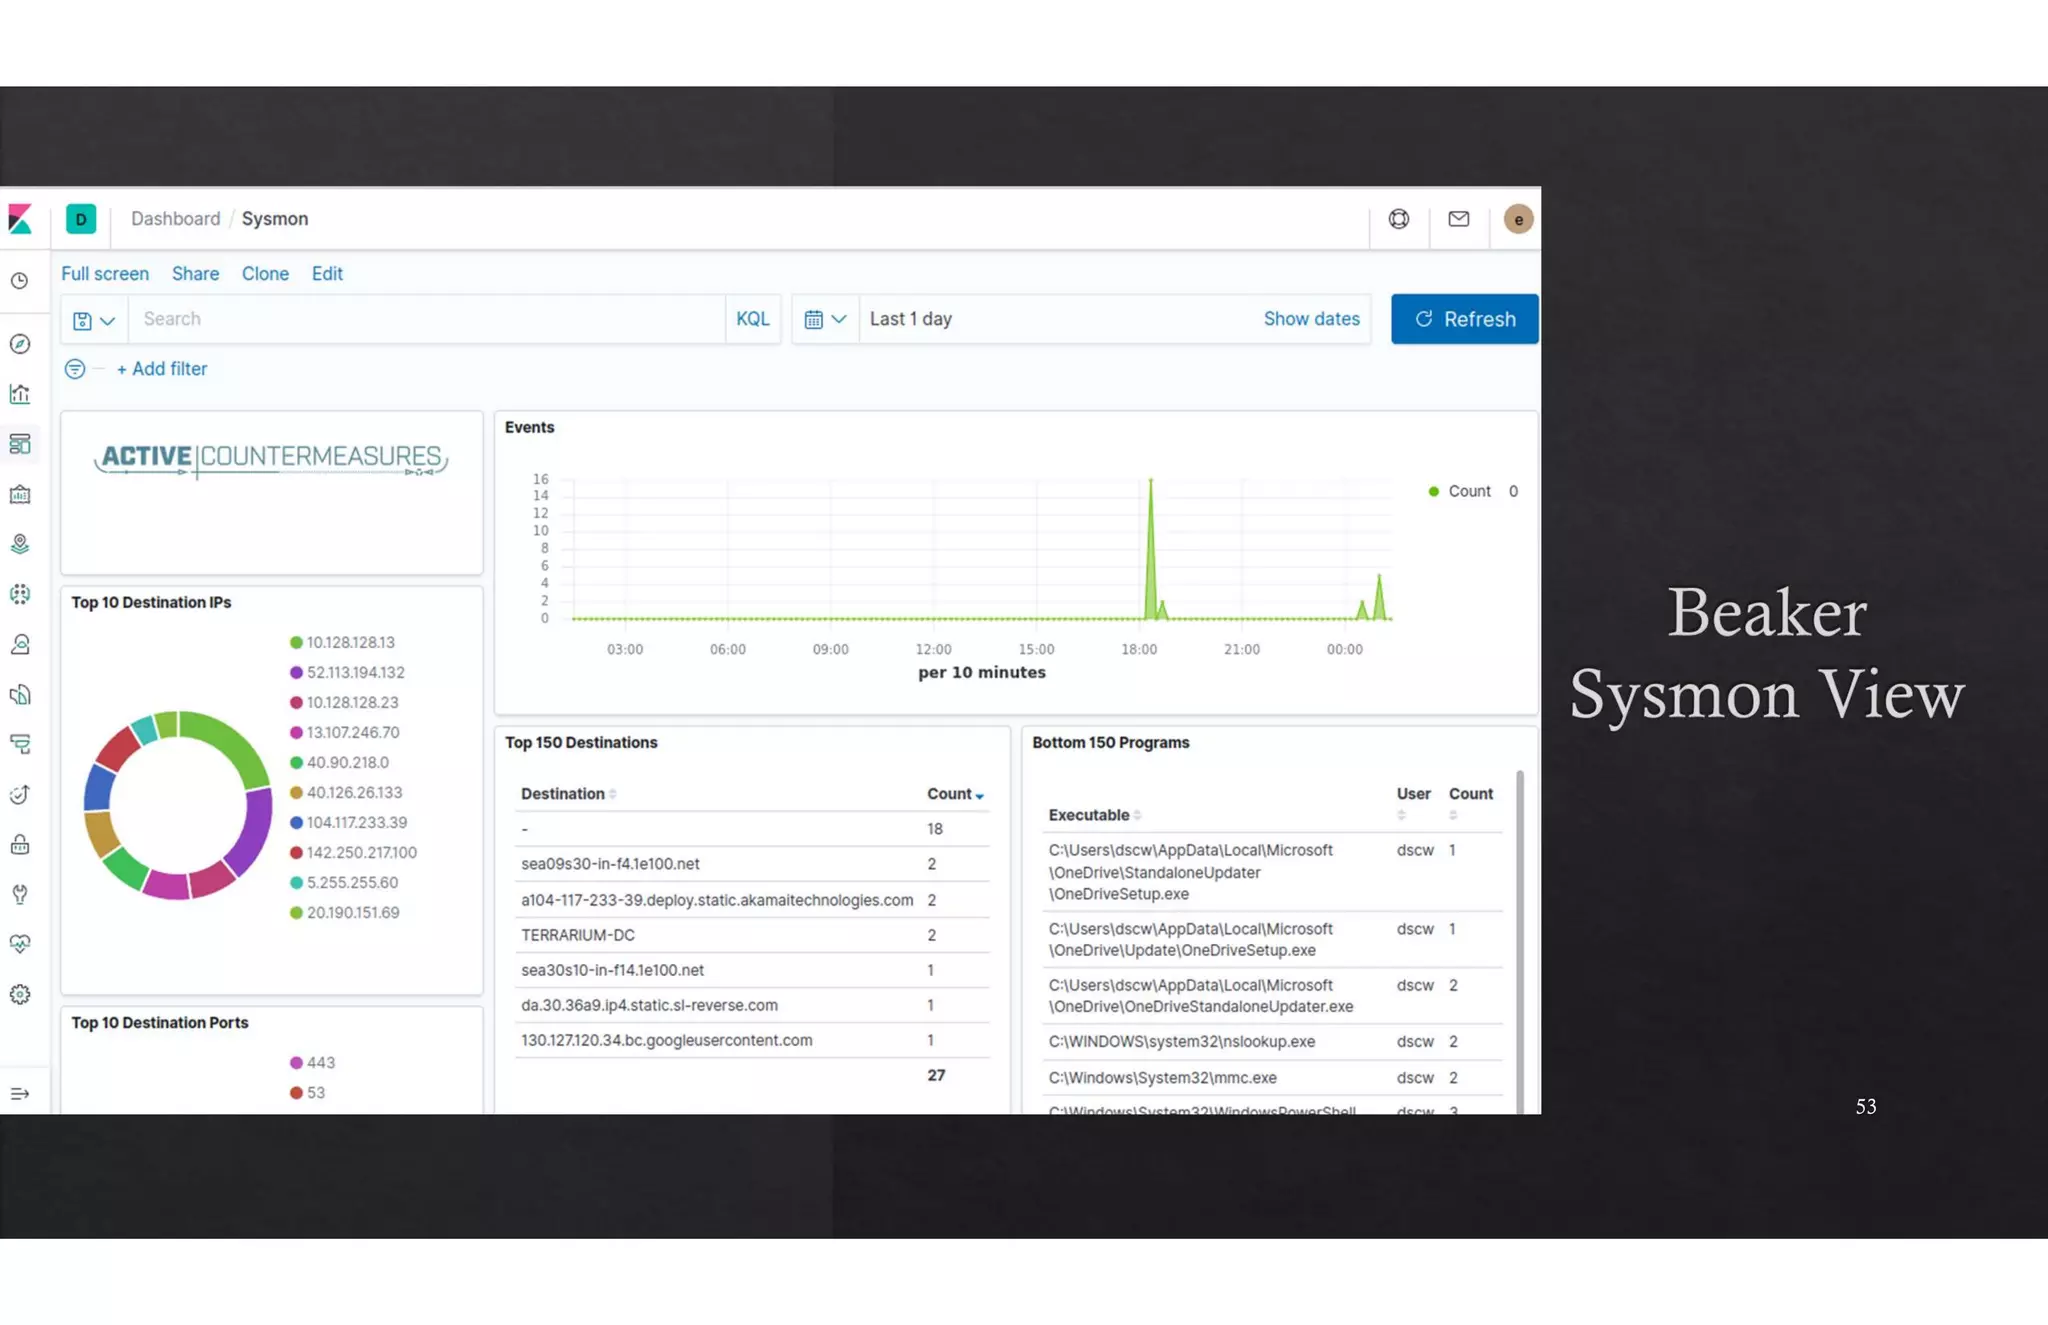Open Management gear icon in sidebar

(x=20, y=994)
